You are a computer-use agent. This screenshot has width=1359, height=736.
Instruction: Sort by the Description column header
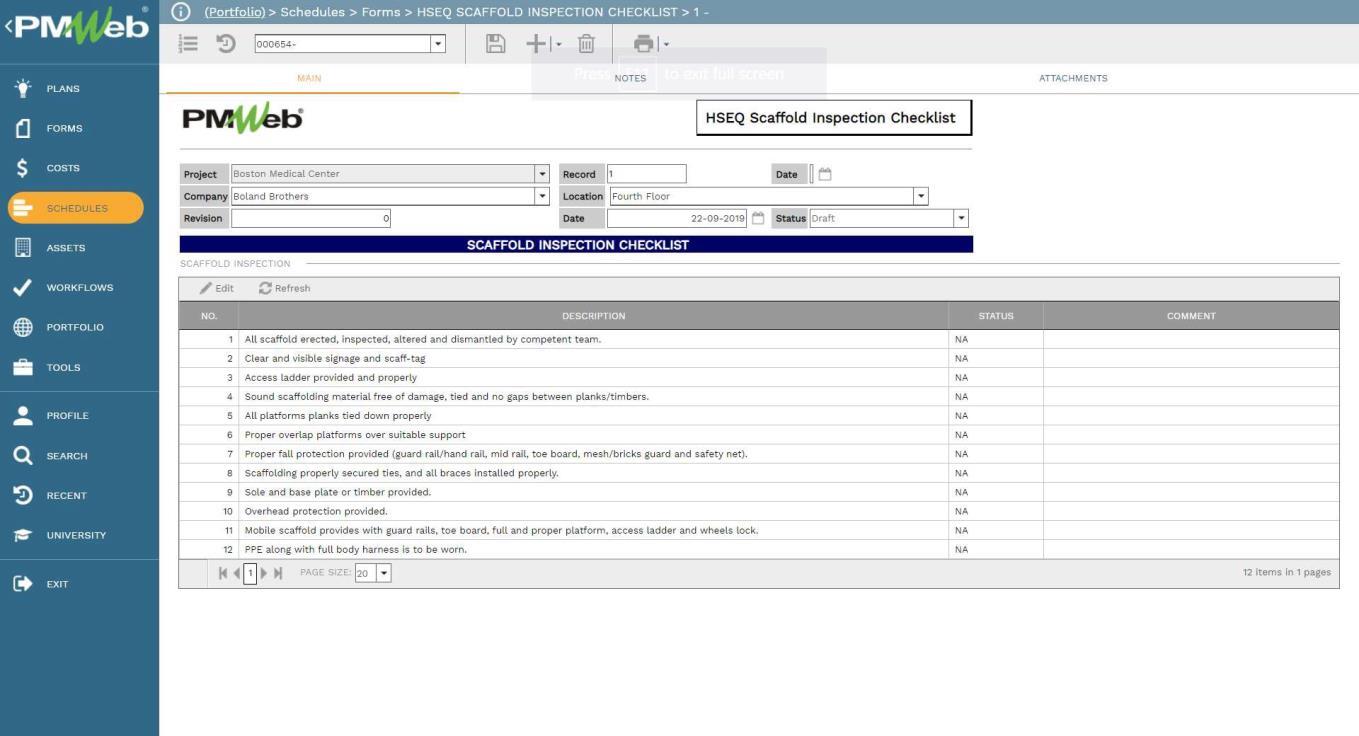[593, 316]
